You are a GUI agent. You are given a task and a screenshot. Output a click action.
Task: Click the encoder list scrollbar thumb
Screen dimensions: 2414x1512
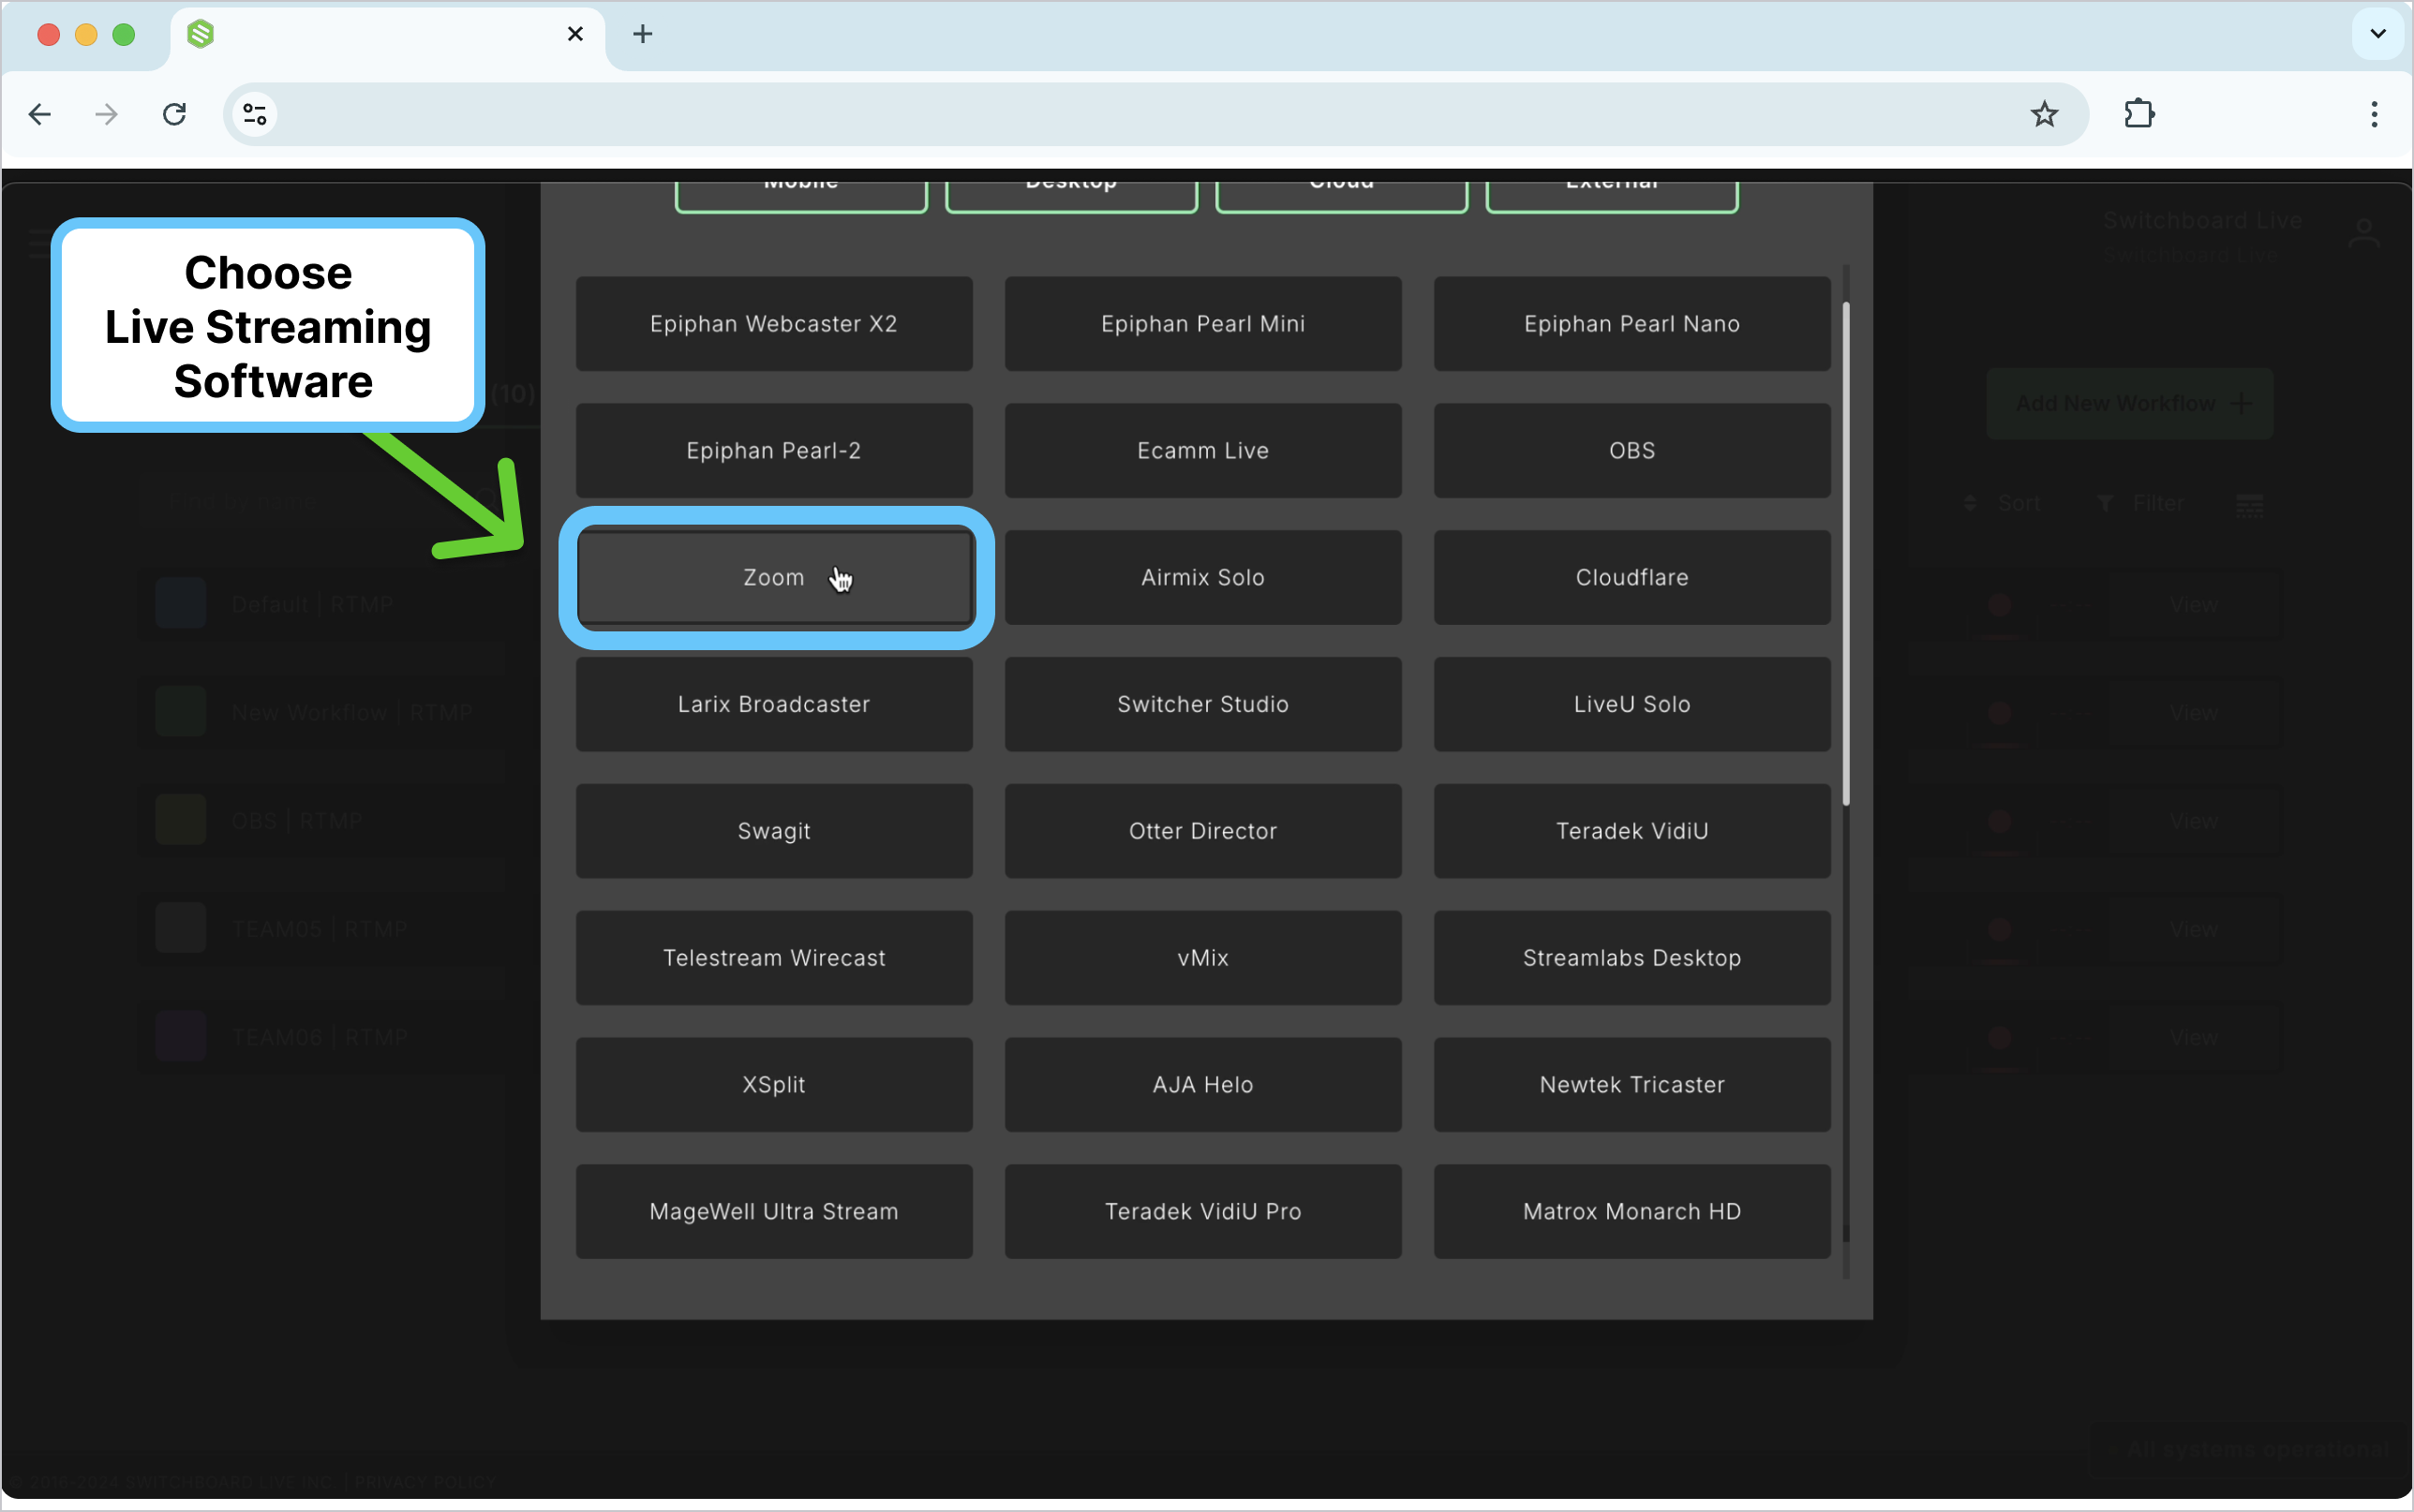(x=1846, y=553)
